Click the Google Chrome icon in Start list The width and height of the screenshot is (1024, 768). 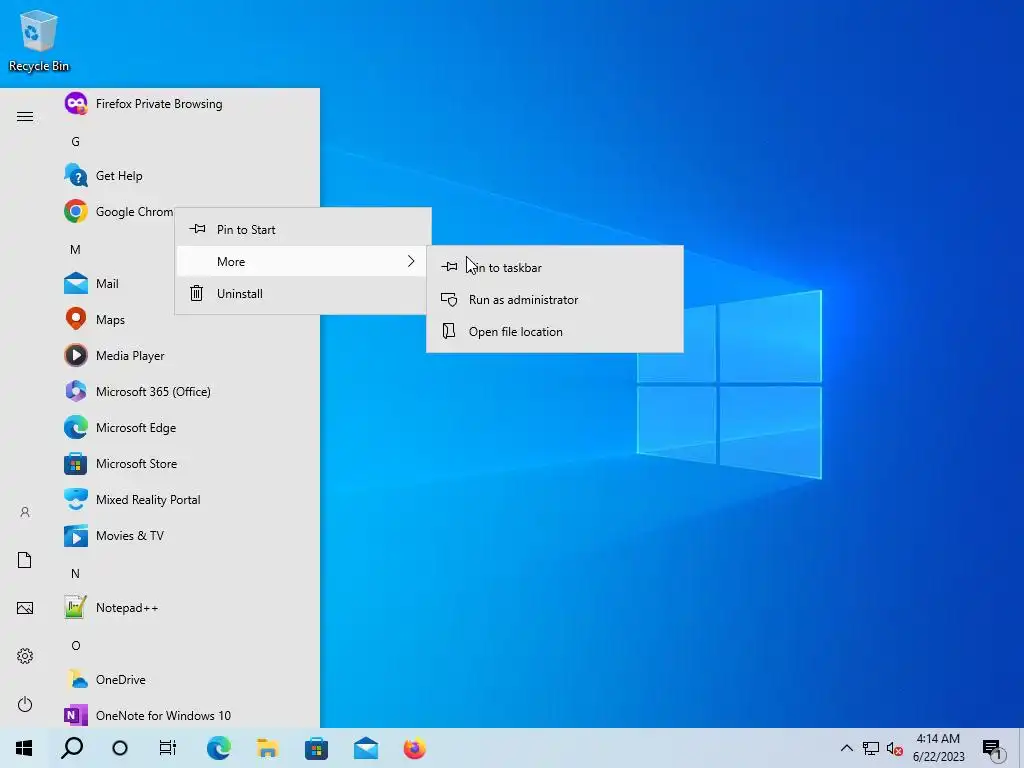click(76, 212)
